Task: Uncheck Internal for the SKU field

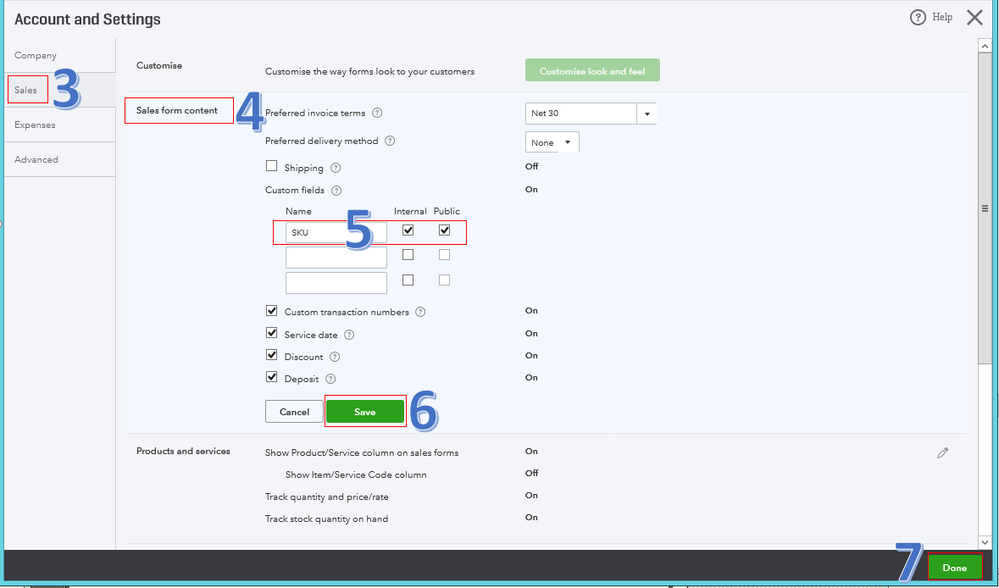Action: (408, 230)
